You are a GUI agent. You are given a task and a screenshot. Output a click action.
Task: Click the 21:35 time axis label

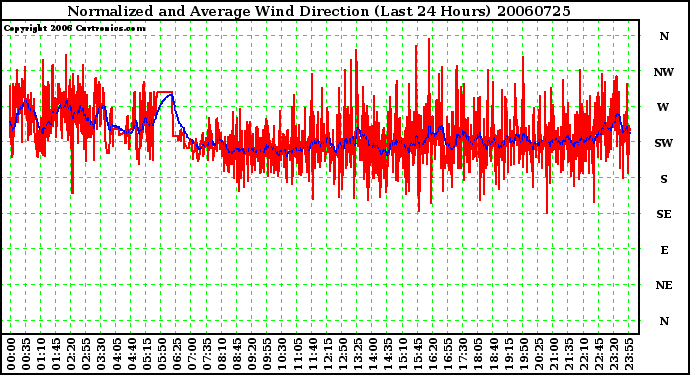coord(569,354)
